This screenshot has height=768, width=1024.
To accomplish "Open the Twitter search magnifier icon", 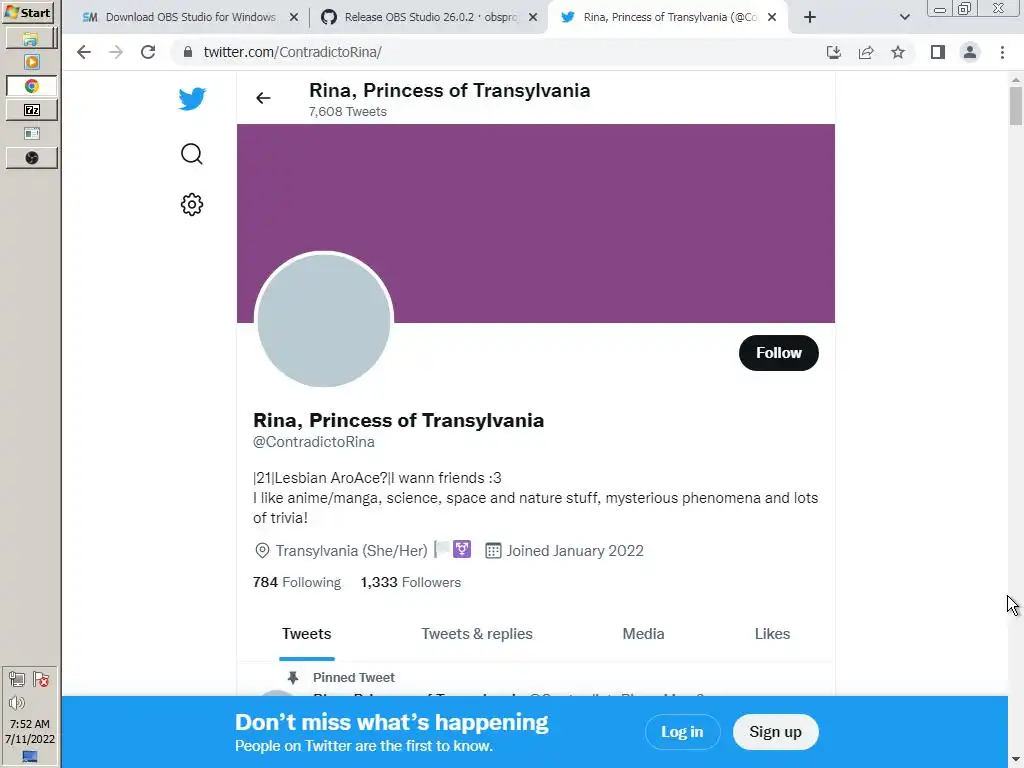I will pos(191,154).
